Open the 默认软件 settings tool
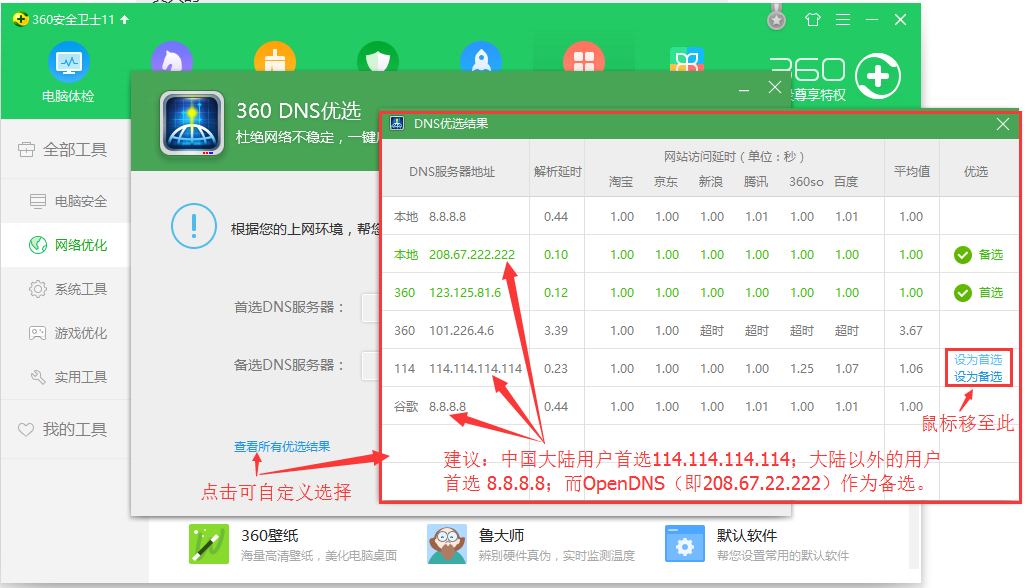1035x588 pixels. pos(685,544)
